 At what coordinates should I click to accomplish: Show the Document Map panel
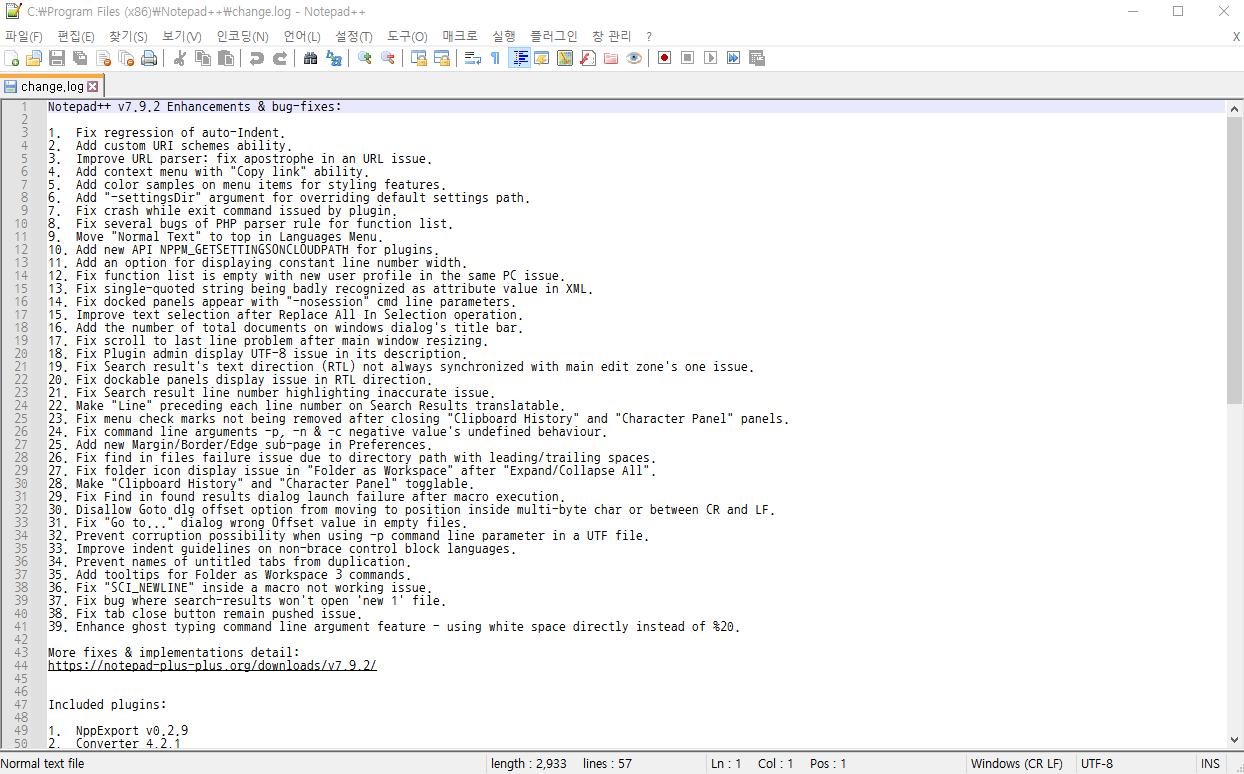coord(565,58)
